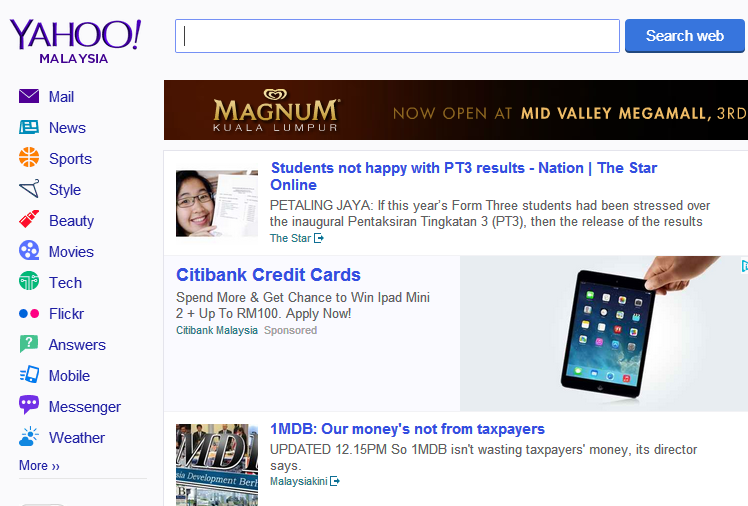Click the Tech icon in sidebar
The height and width of the screenshot is (506, 748).
coord(29,283)
